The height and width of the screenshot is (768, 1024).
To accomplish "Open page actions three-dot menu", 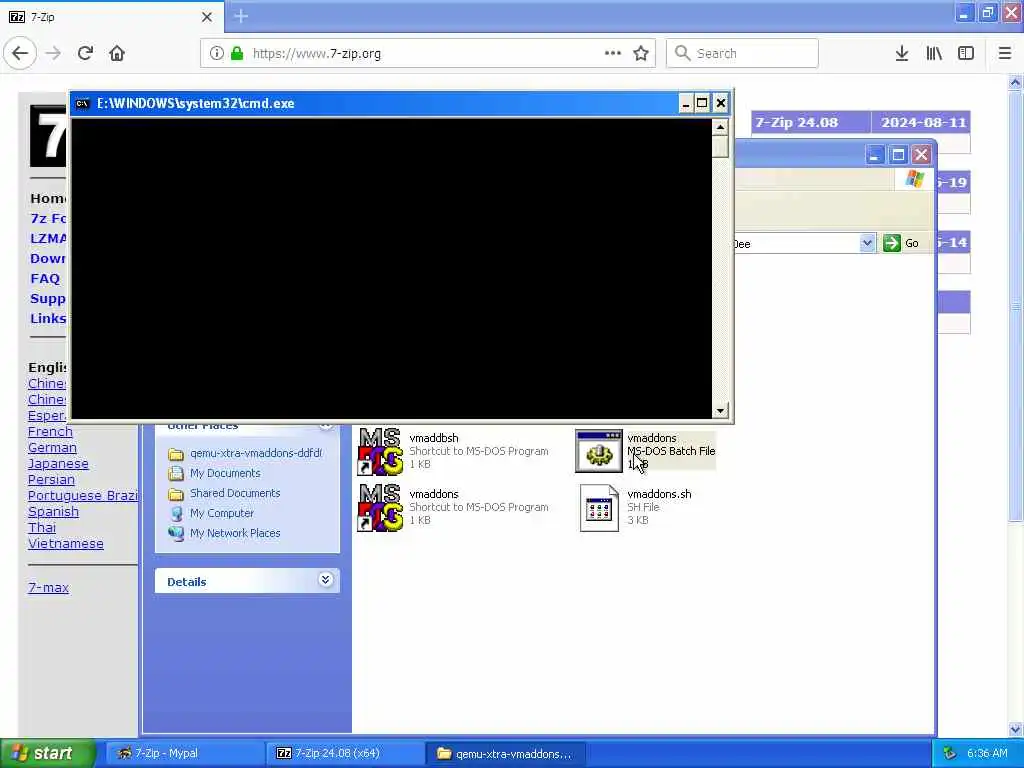I will click(613, 54).
